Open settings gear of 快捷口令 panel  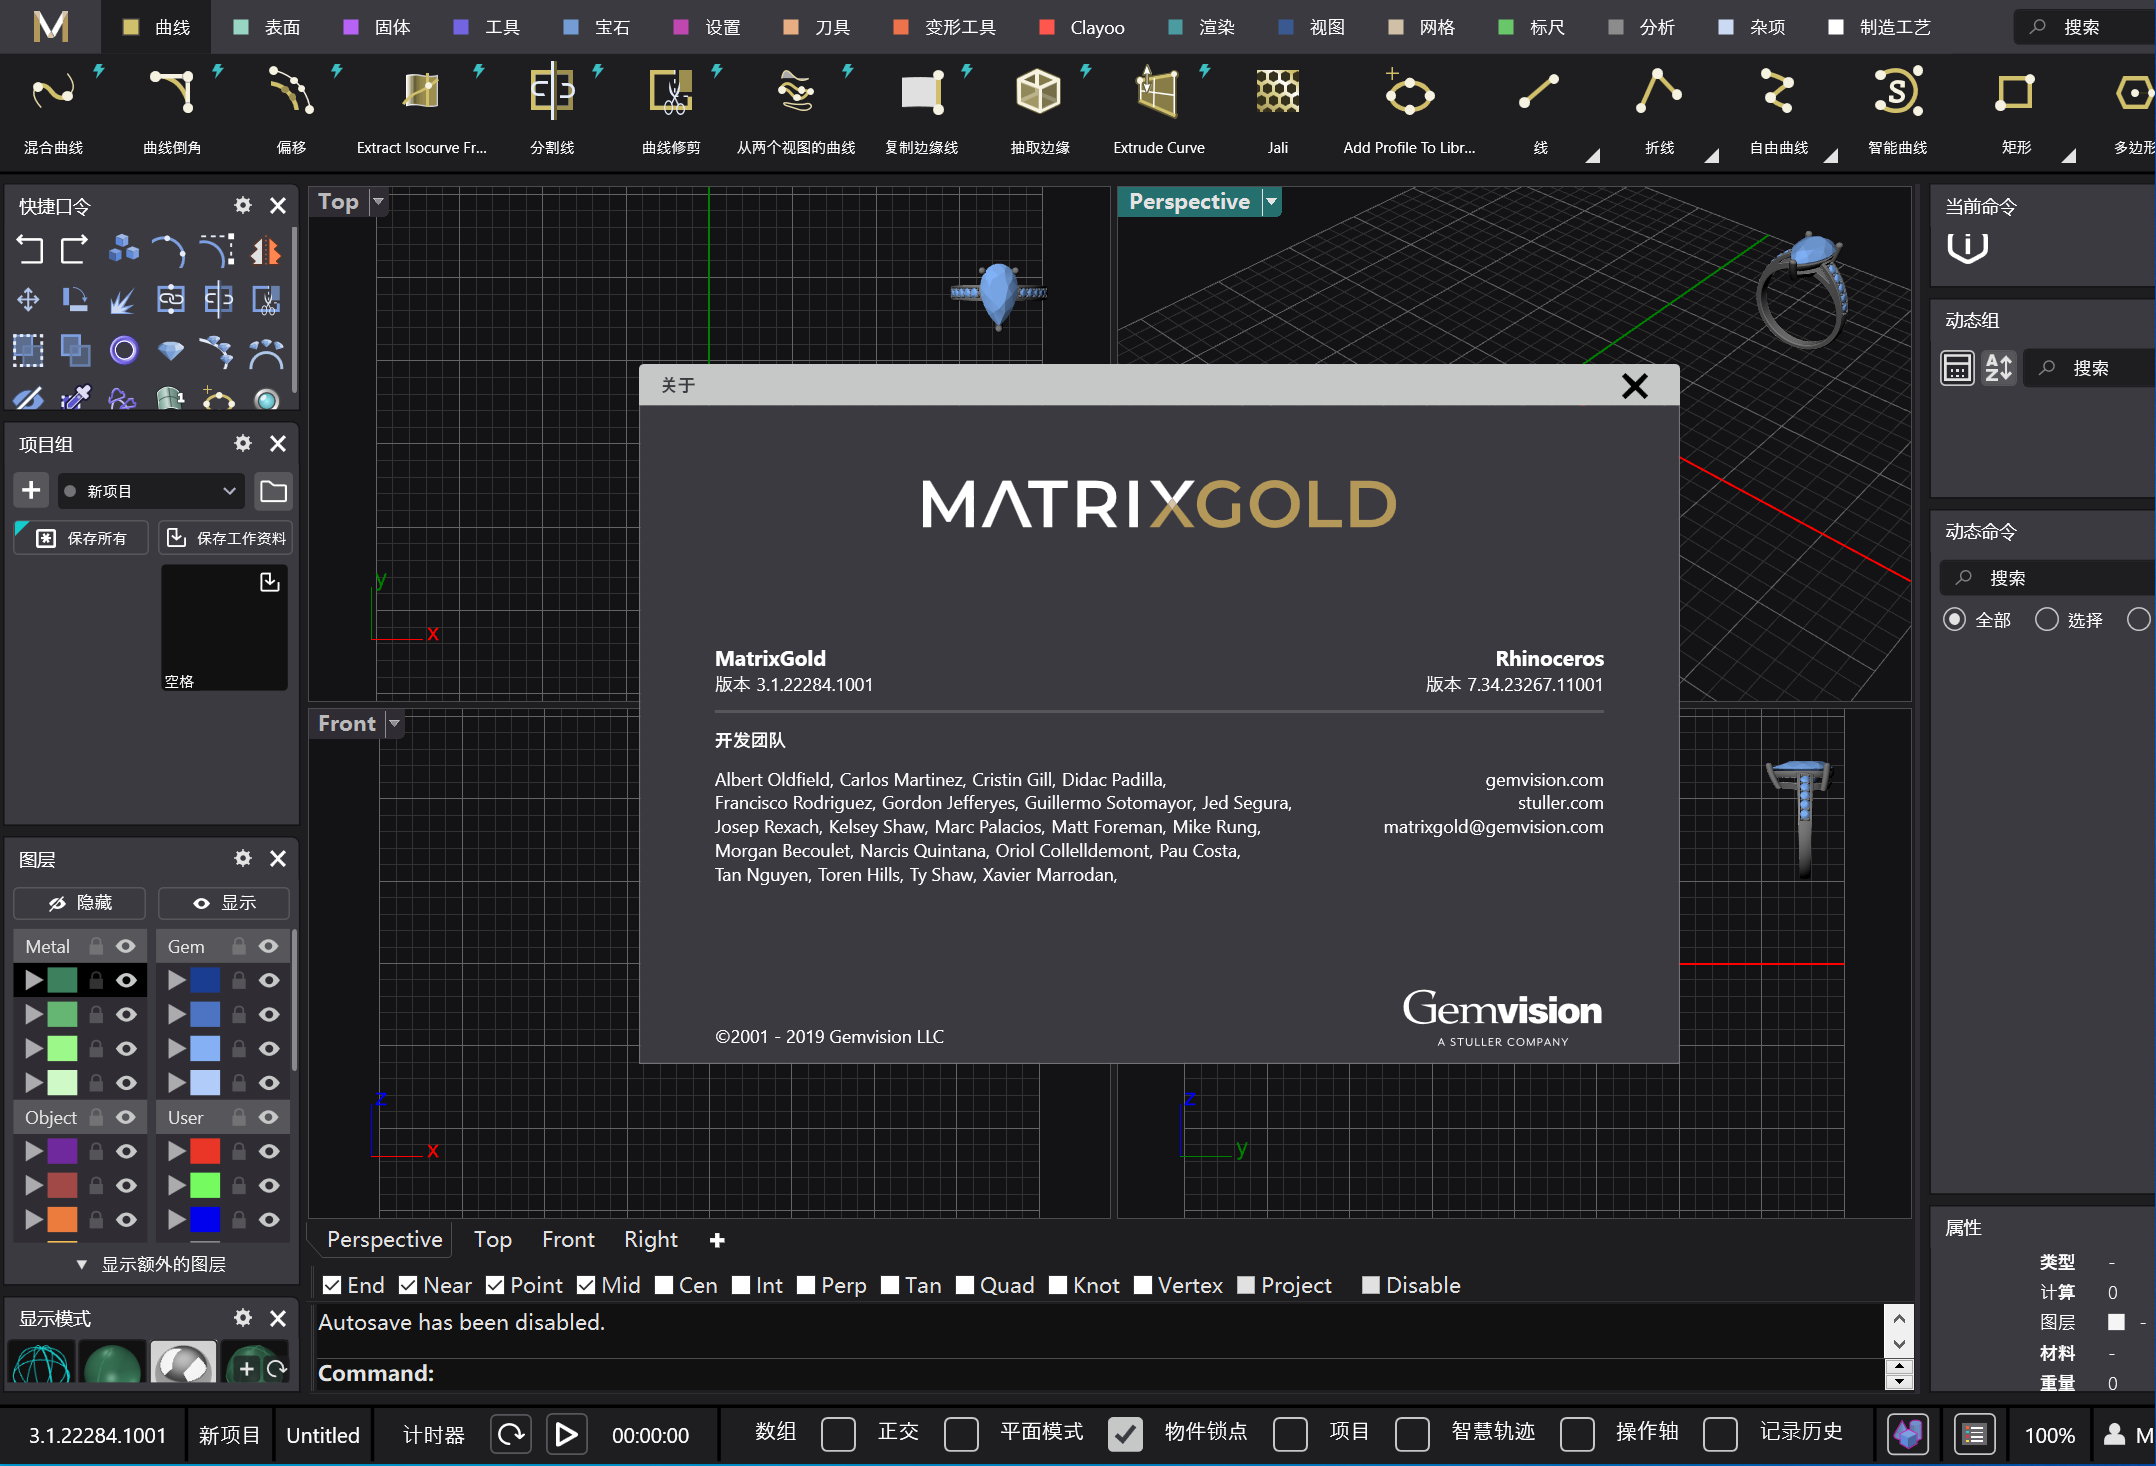(243, 205)
